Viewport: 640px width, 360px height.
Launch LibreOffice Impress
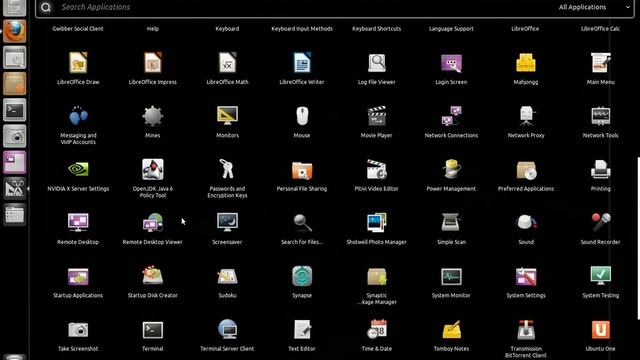click(x=153, y=63)
